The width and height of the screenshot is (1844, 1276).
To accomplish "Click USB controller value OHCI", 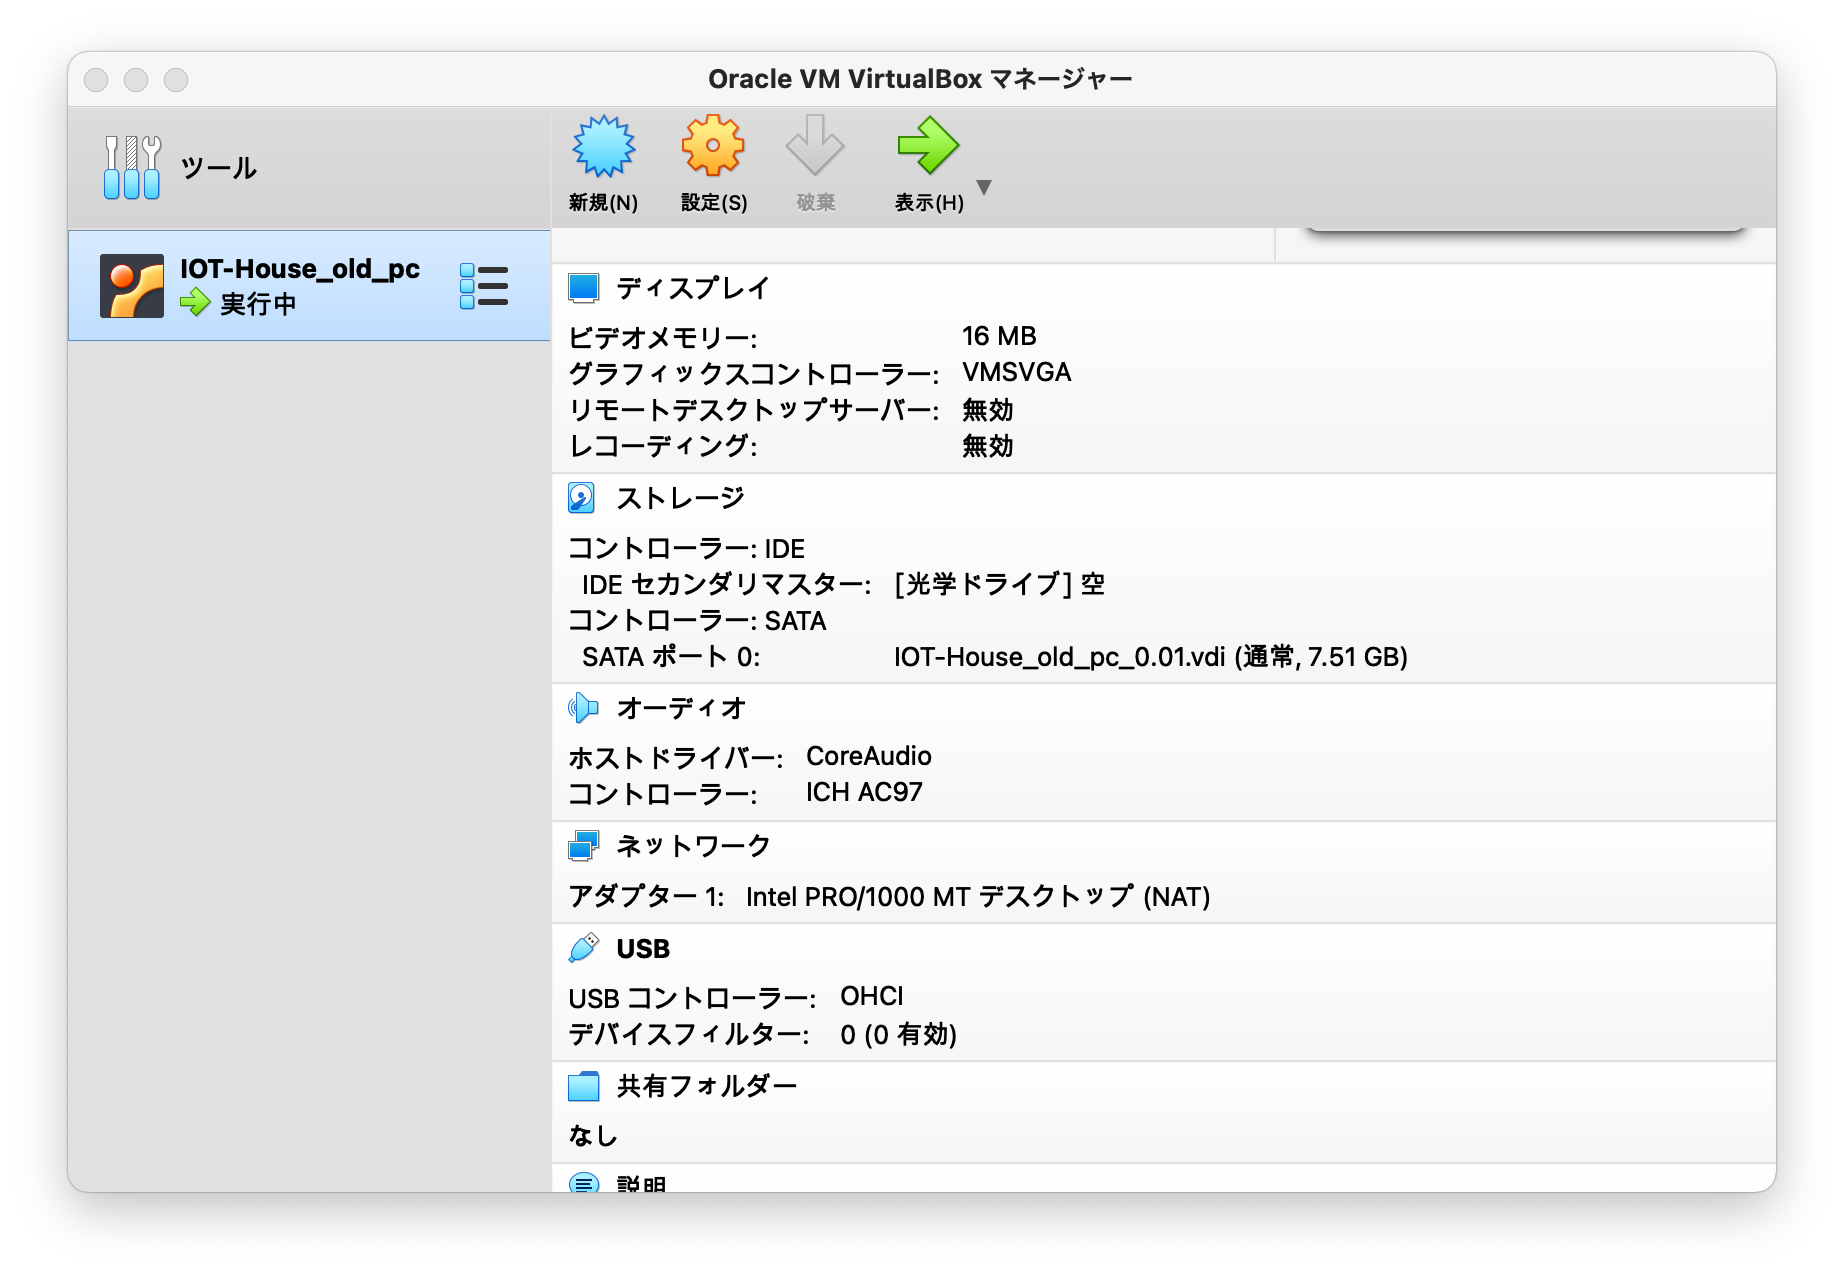I will (871, 996).
